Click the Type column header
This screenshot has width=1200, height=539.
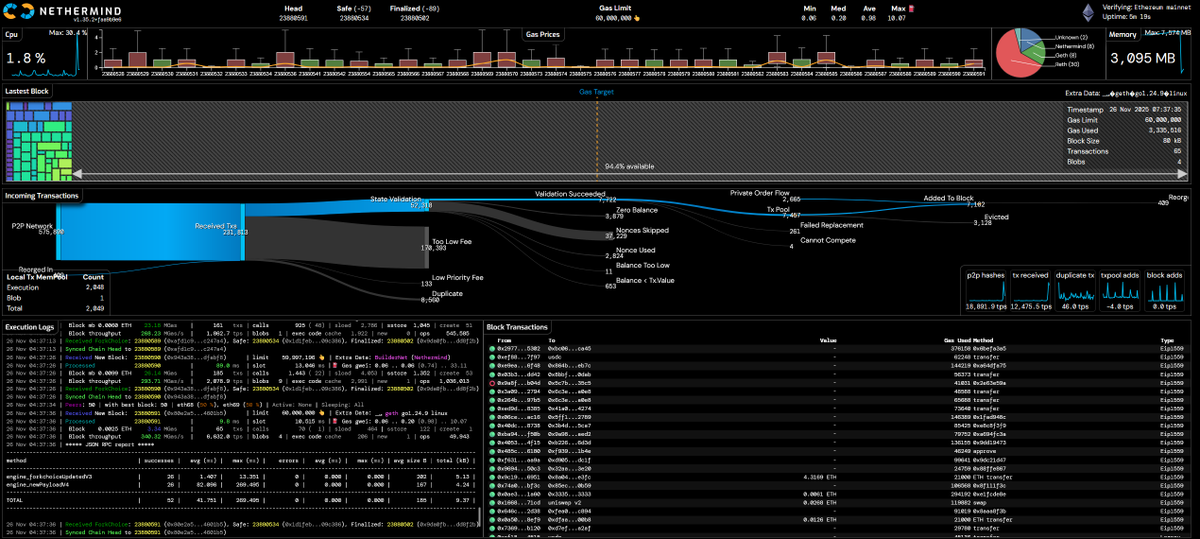click(1167, 340)
